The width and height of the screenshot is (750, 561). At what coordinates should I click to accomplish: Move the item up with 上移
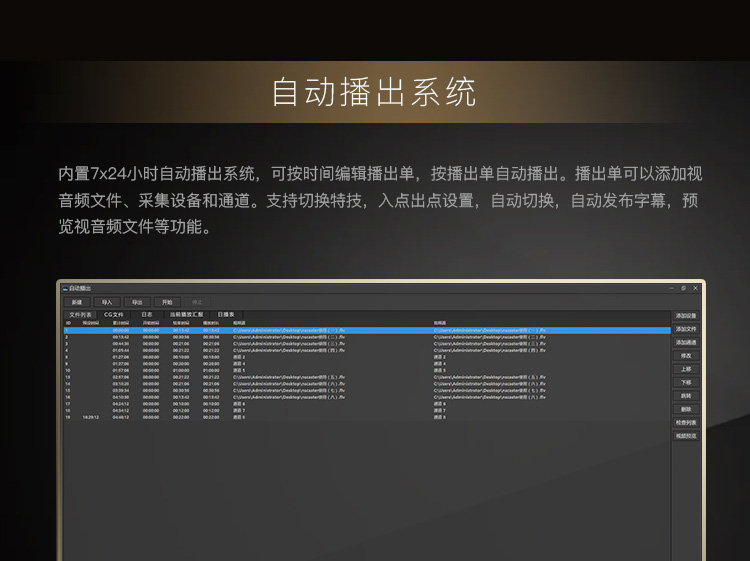(686, 369)
